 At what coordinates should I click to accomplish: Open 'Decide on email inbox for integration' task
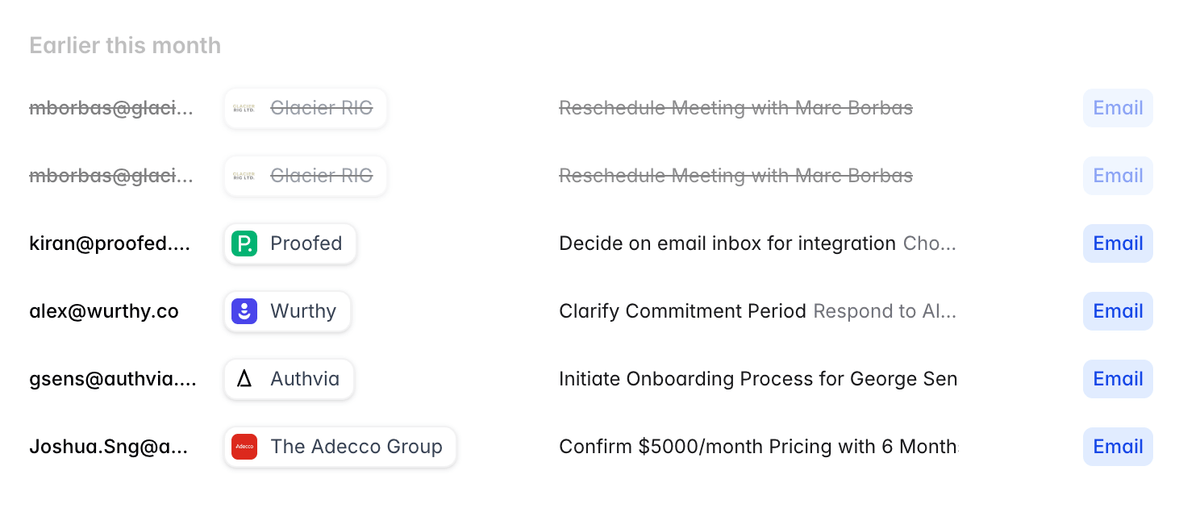click(727, 243)
